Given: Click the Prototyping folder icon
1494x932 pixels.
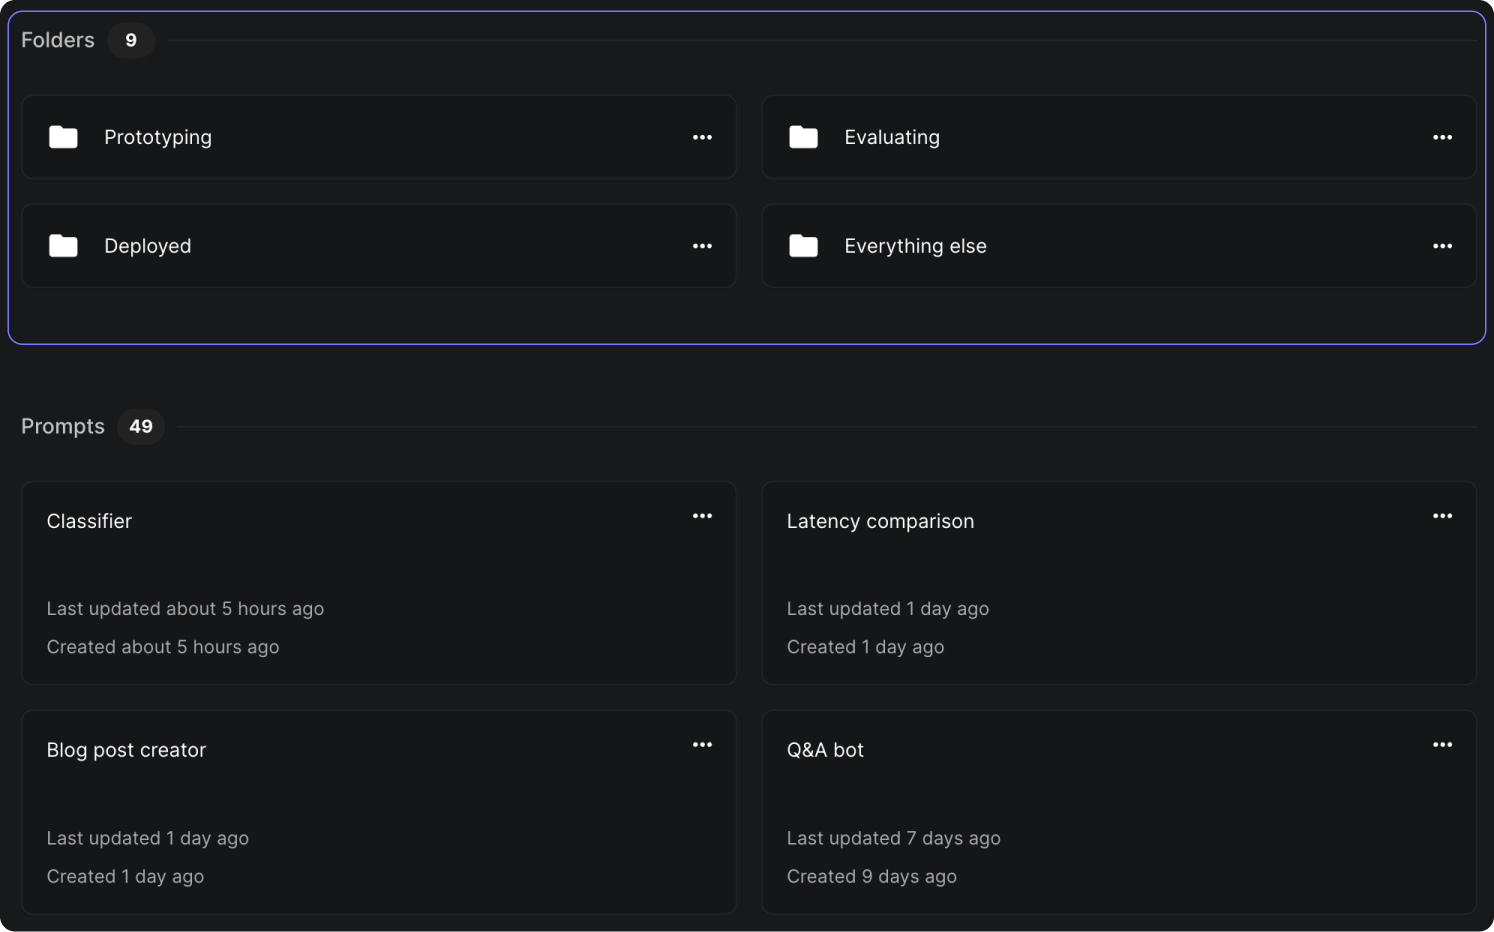Looking at the screenshot, I should (x=63, y=137).
